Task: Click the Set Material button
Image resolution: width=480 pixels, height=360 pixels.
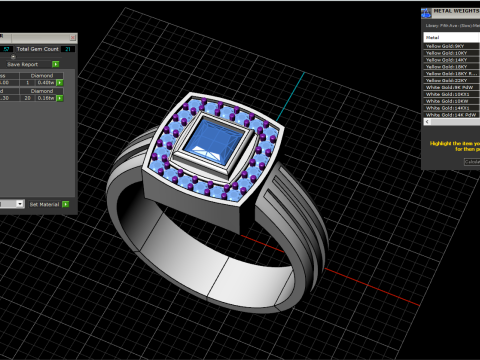Action: 44,204
